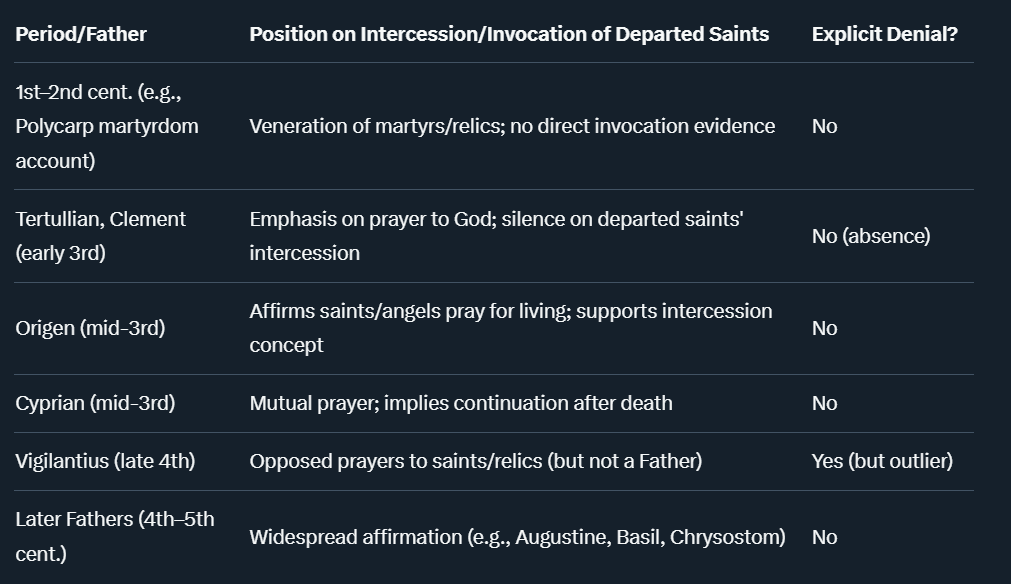Viewport: 1011px width, 584px height.
Task: Select the Cyprian (mid-3rd) cell
Action: tap(95, 403)
